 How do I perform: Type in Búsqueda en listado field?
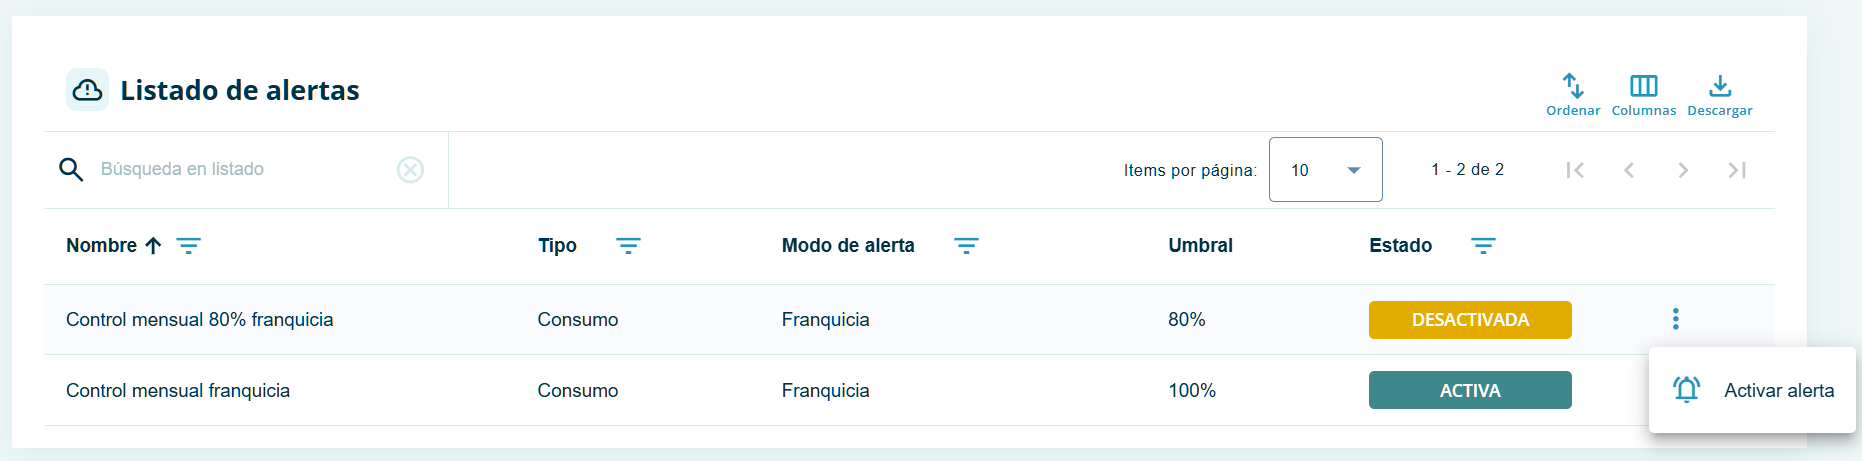point(240,170)
